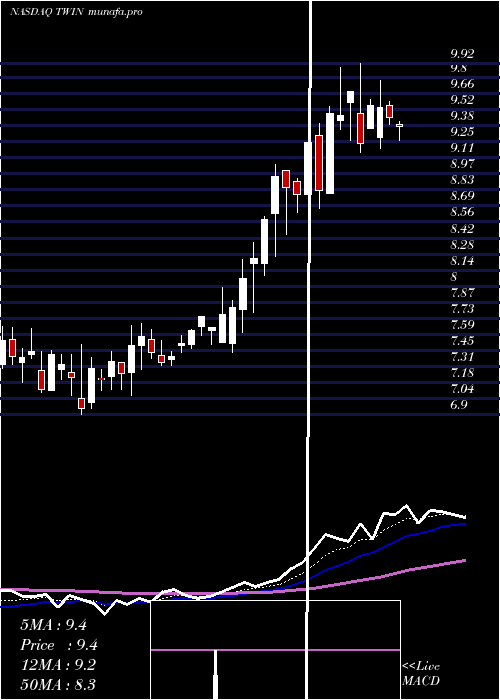Open the <<Live MACD label
This screenshot has width=500, height=700.
point(421,673)
